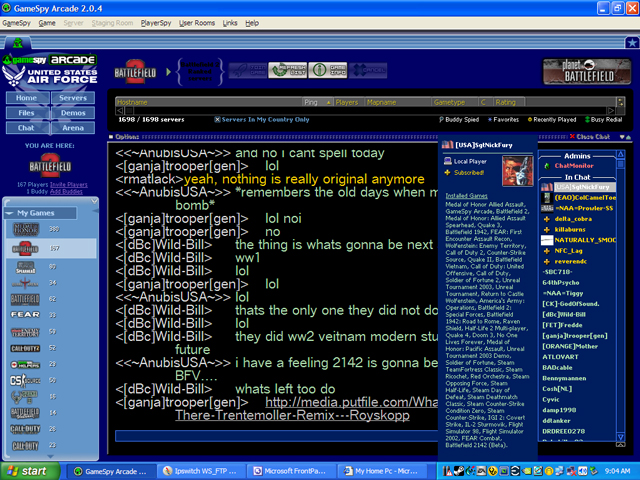Screen dimensions: 640x480
Task: Click the chat message input field
Action: point(276,436)
